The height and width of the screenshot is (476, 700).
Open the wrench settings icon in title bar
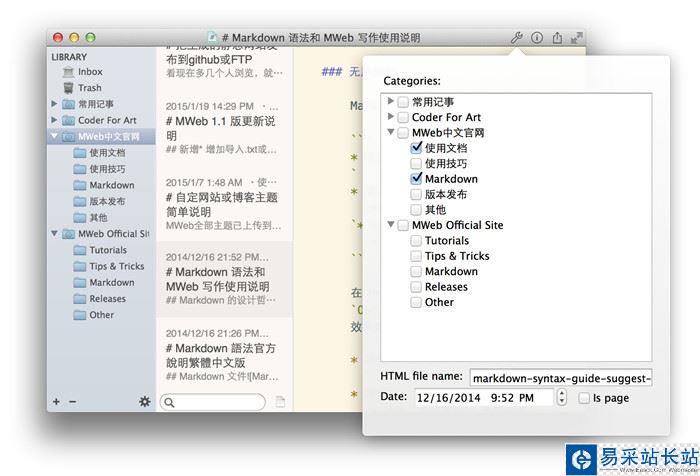click(517, 38)
